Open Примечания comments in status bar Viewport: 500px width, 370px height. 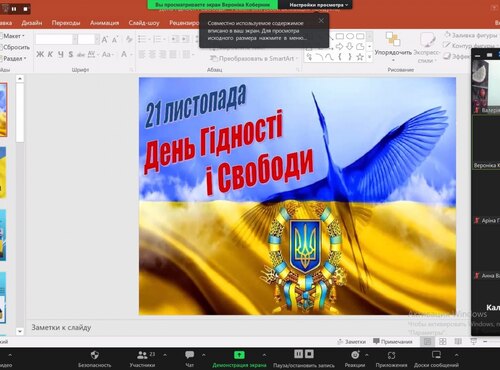[x=393, y=342]
